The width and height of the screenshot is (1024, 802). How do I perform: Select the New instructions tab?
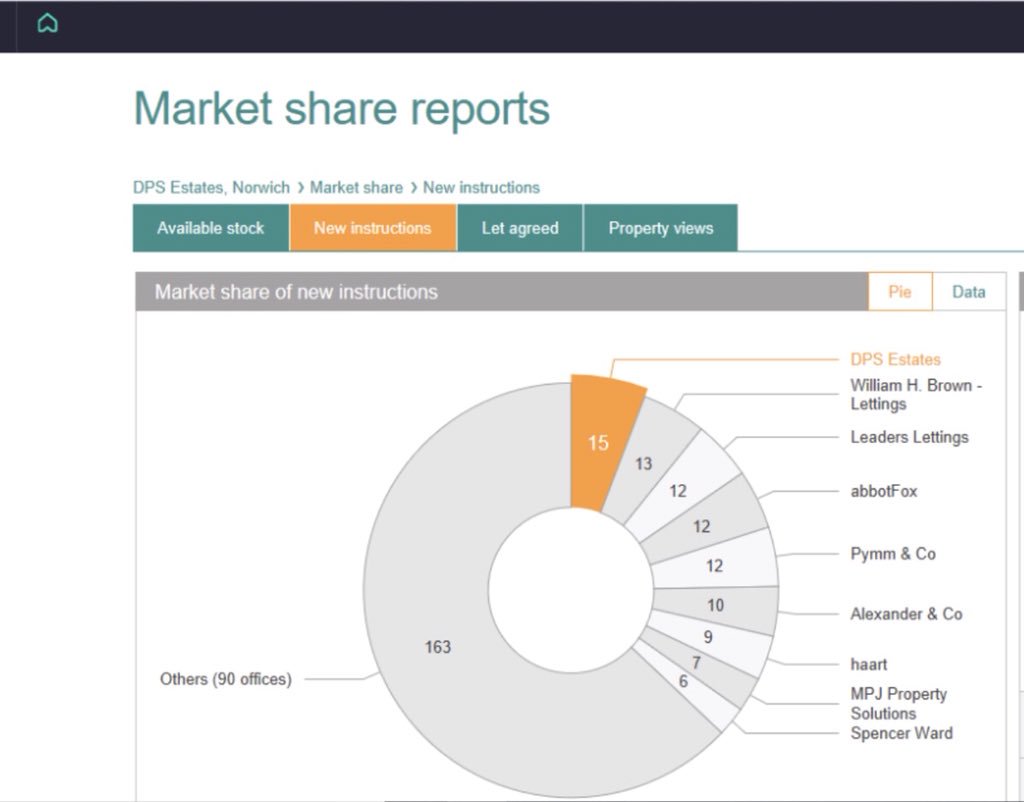(x=373, y=228)
